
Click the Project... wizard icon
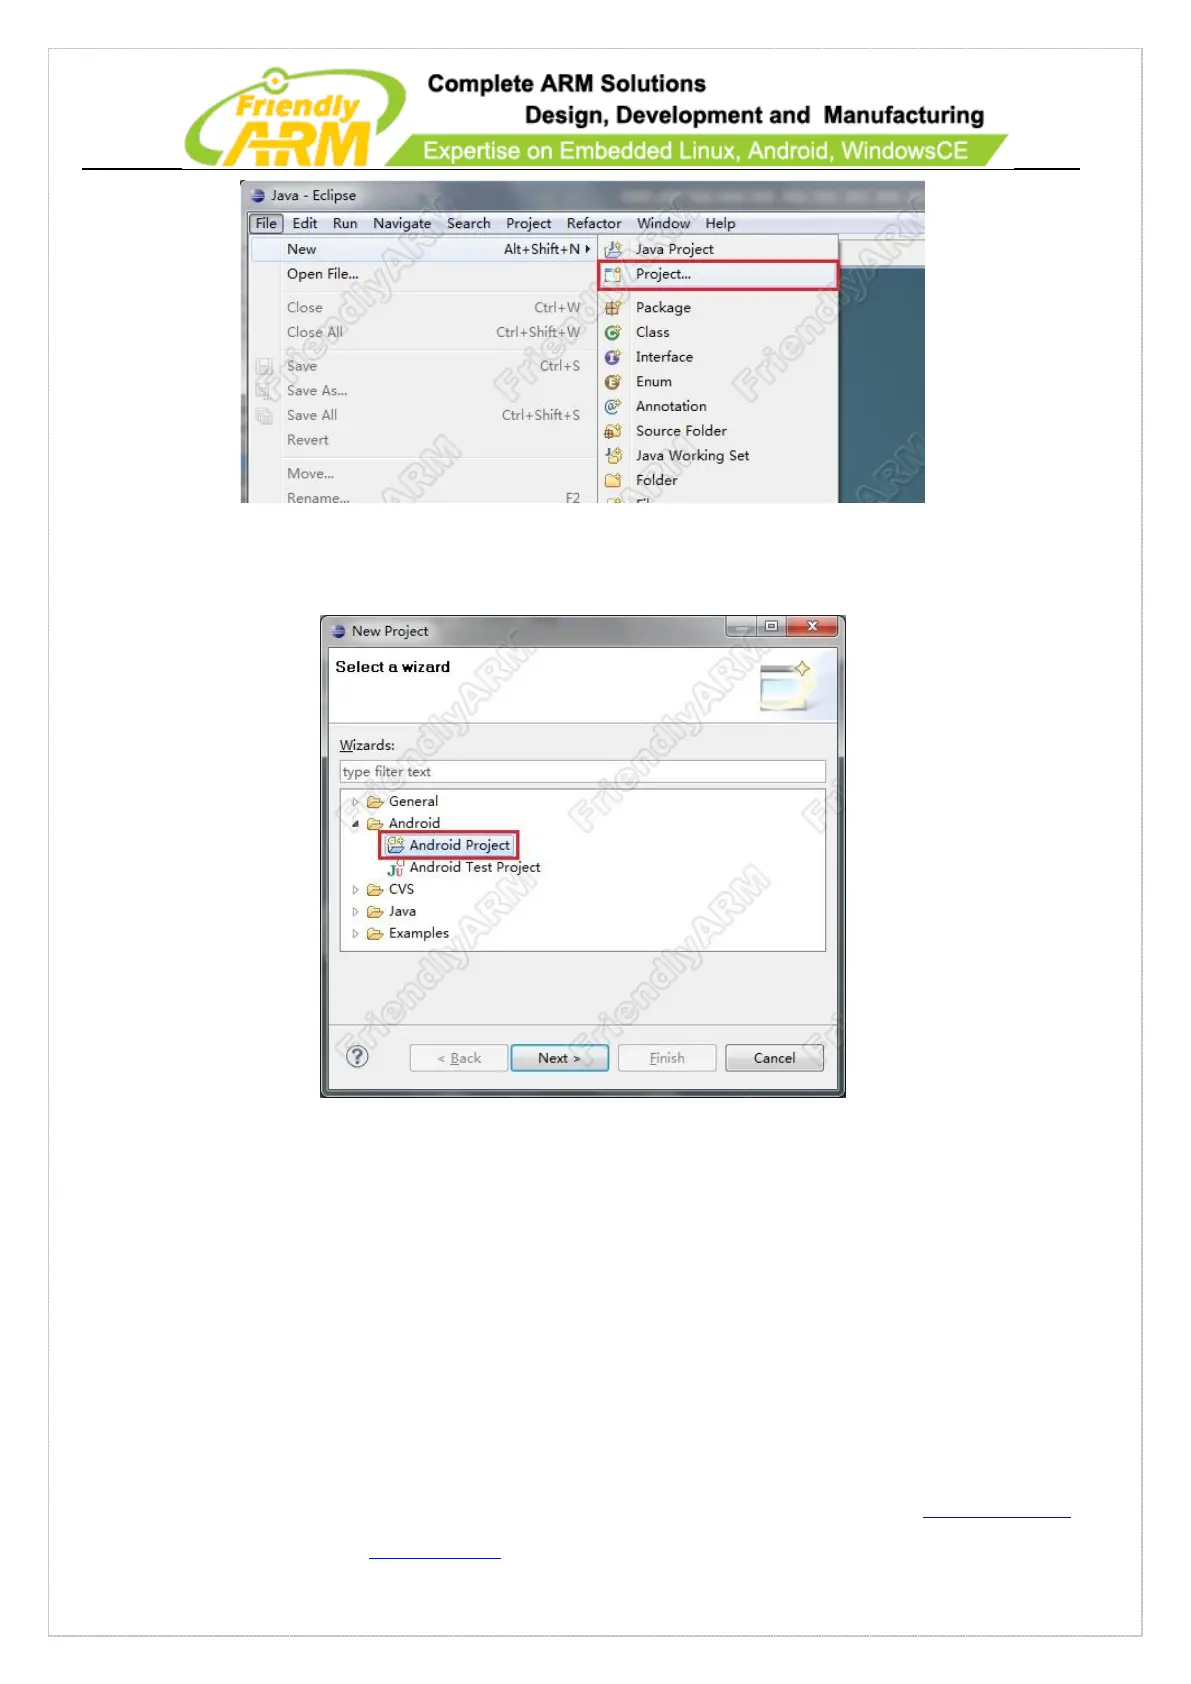click(x=613, y=274)
